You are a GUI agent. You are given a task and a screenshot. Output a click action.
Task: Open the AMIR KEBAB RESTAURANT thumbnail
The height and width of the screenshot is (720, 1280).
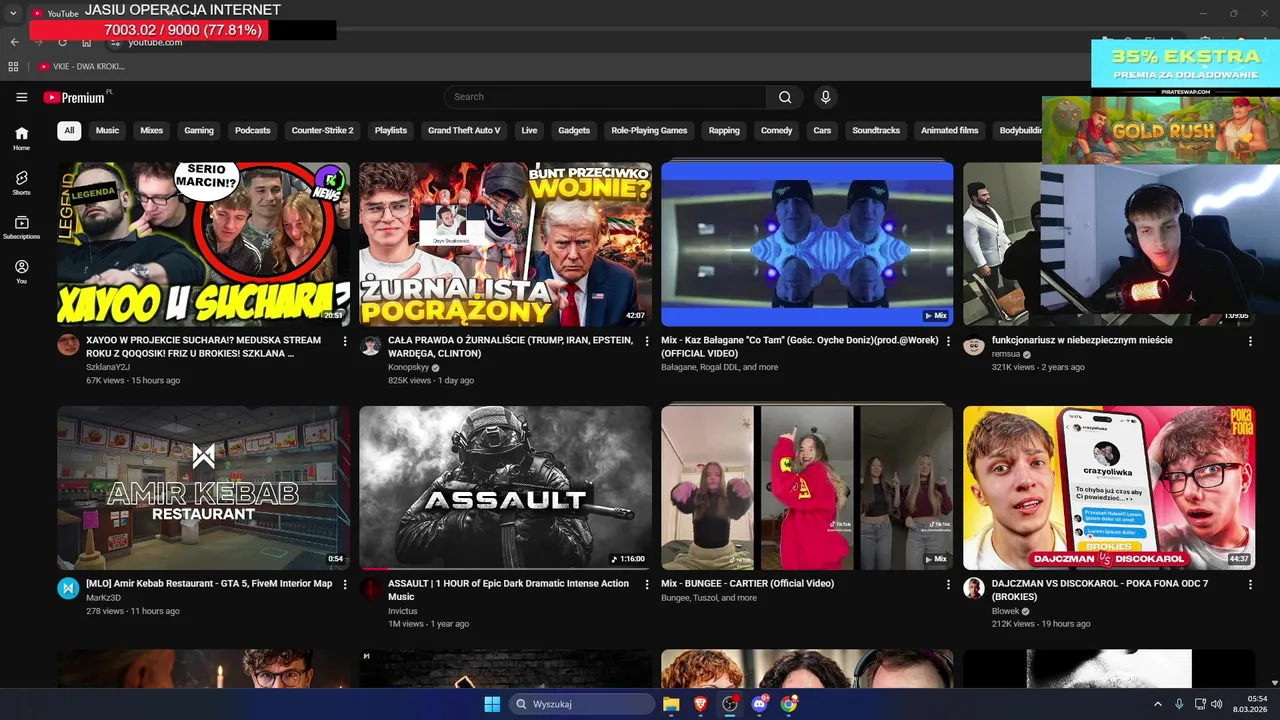tap(204, 488)
